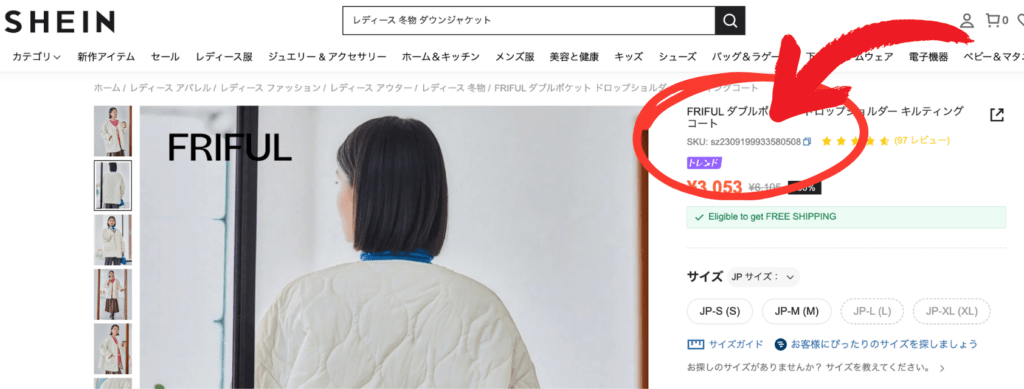Viewport: 1024px width, 389px height.
Task: Open the 97 レビュー link
Action: [x=921, y=141]
